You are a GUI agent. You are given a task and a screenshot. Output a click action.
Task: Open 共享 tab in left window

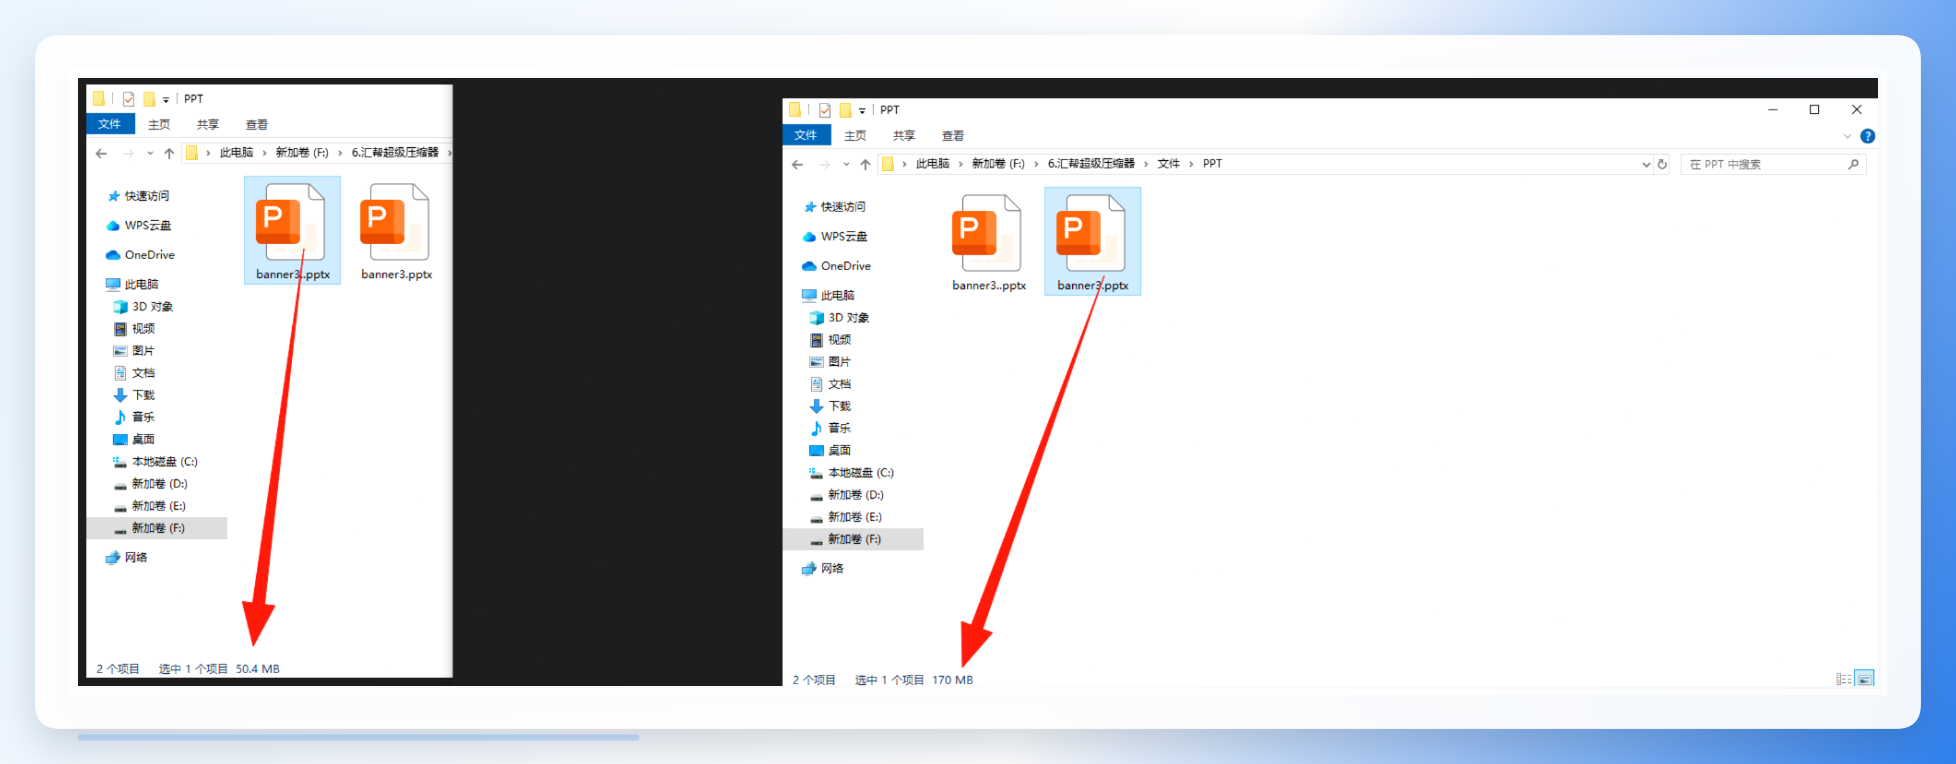[208, 124]
